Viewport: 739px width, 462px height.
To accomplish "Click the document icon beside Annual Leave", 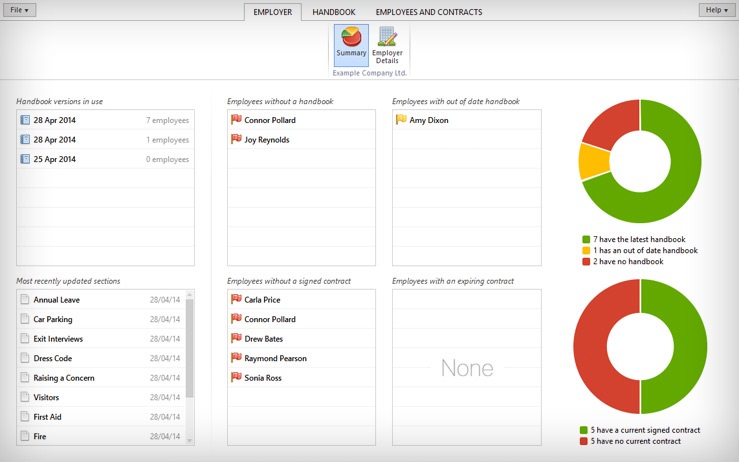I will pos(25,300).
